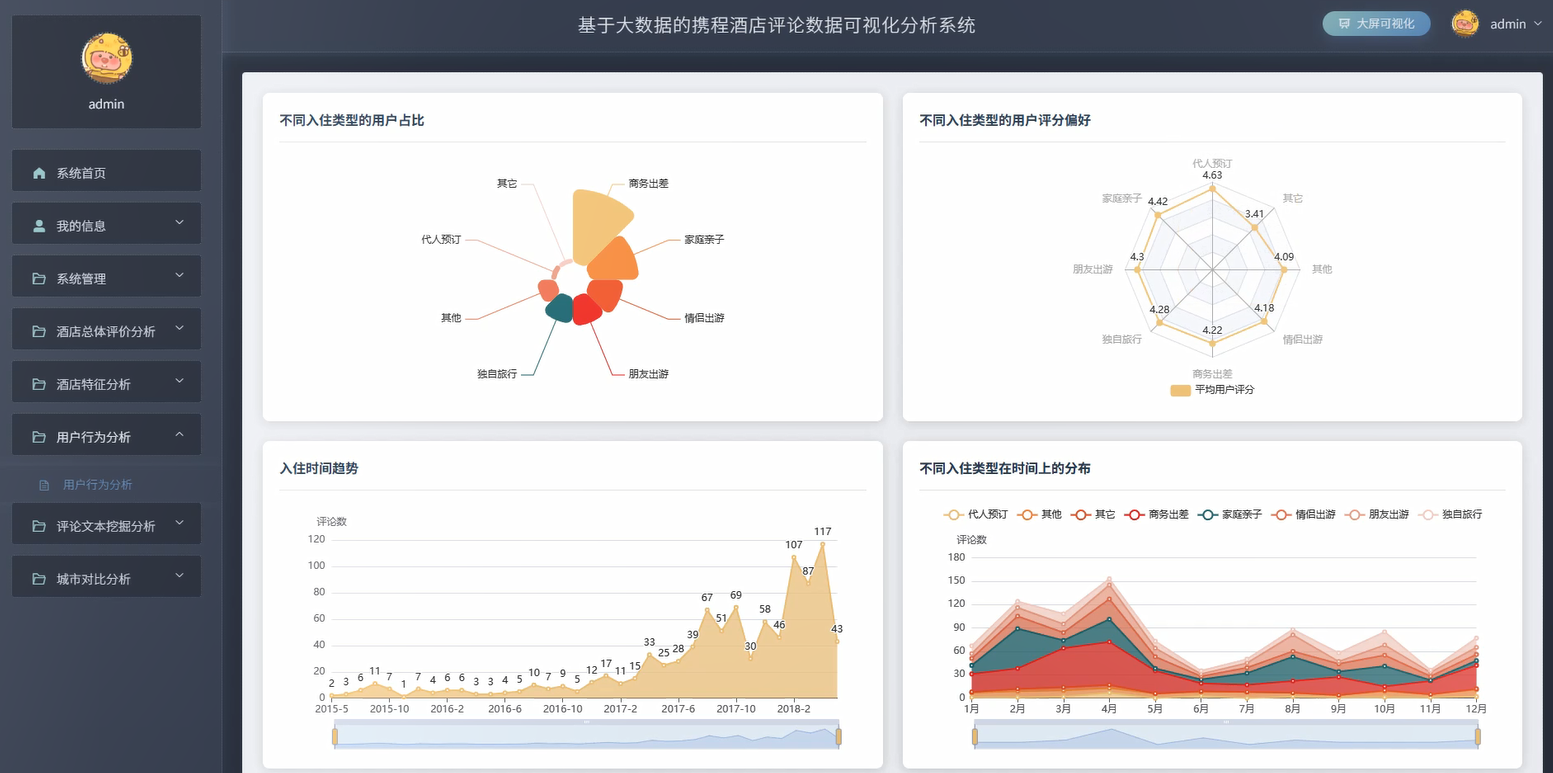
Task: Open 酒店特征分析 menu item
Action: click(x=107, y=382)
